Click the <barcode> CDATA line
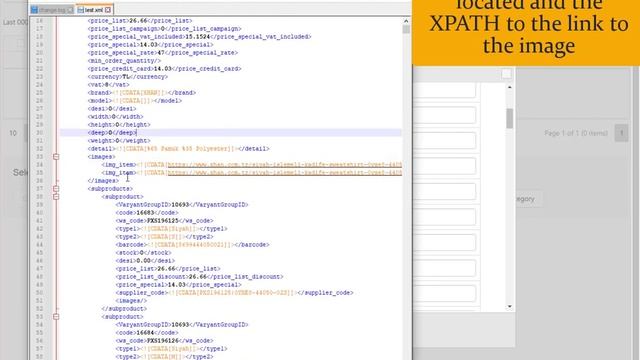The width and height of the screenshot is (640, 360). [192, 245]
